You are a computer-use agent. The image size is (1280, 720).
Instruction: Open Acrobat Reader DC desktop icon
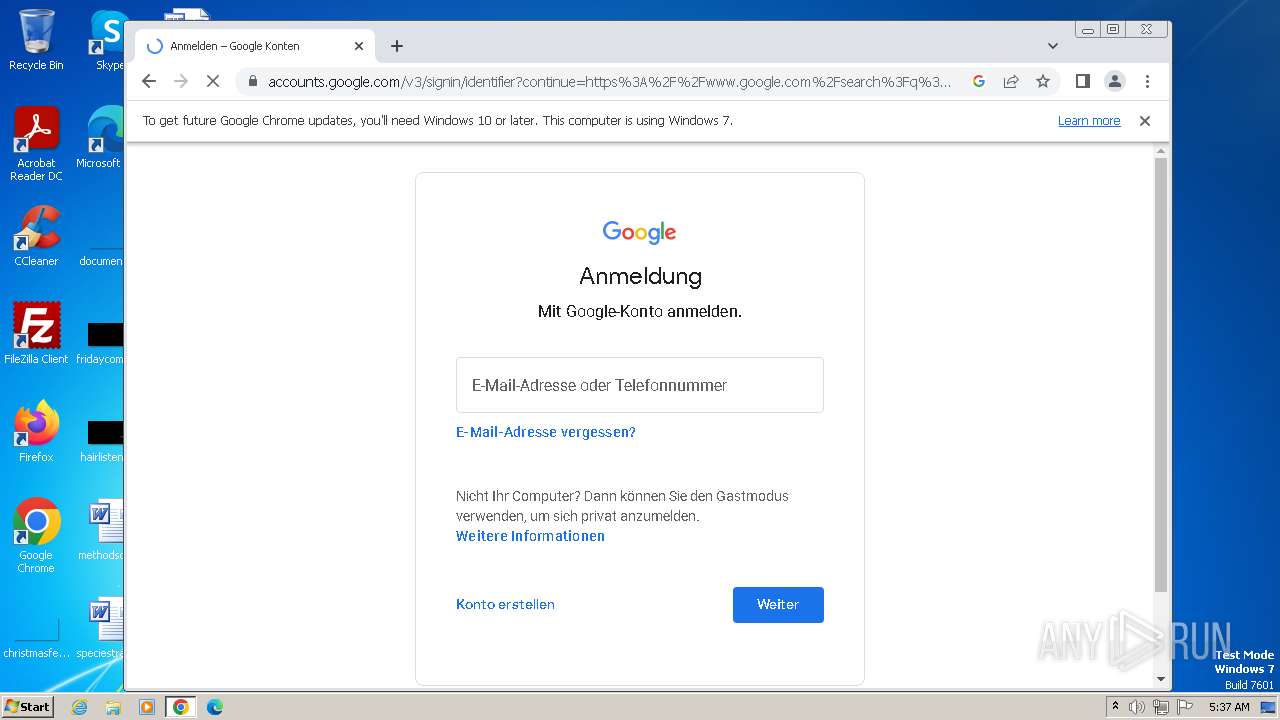click(36, 145)
